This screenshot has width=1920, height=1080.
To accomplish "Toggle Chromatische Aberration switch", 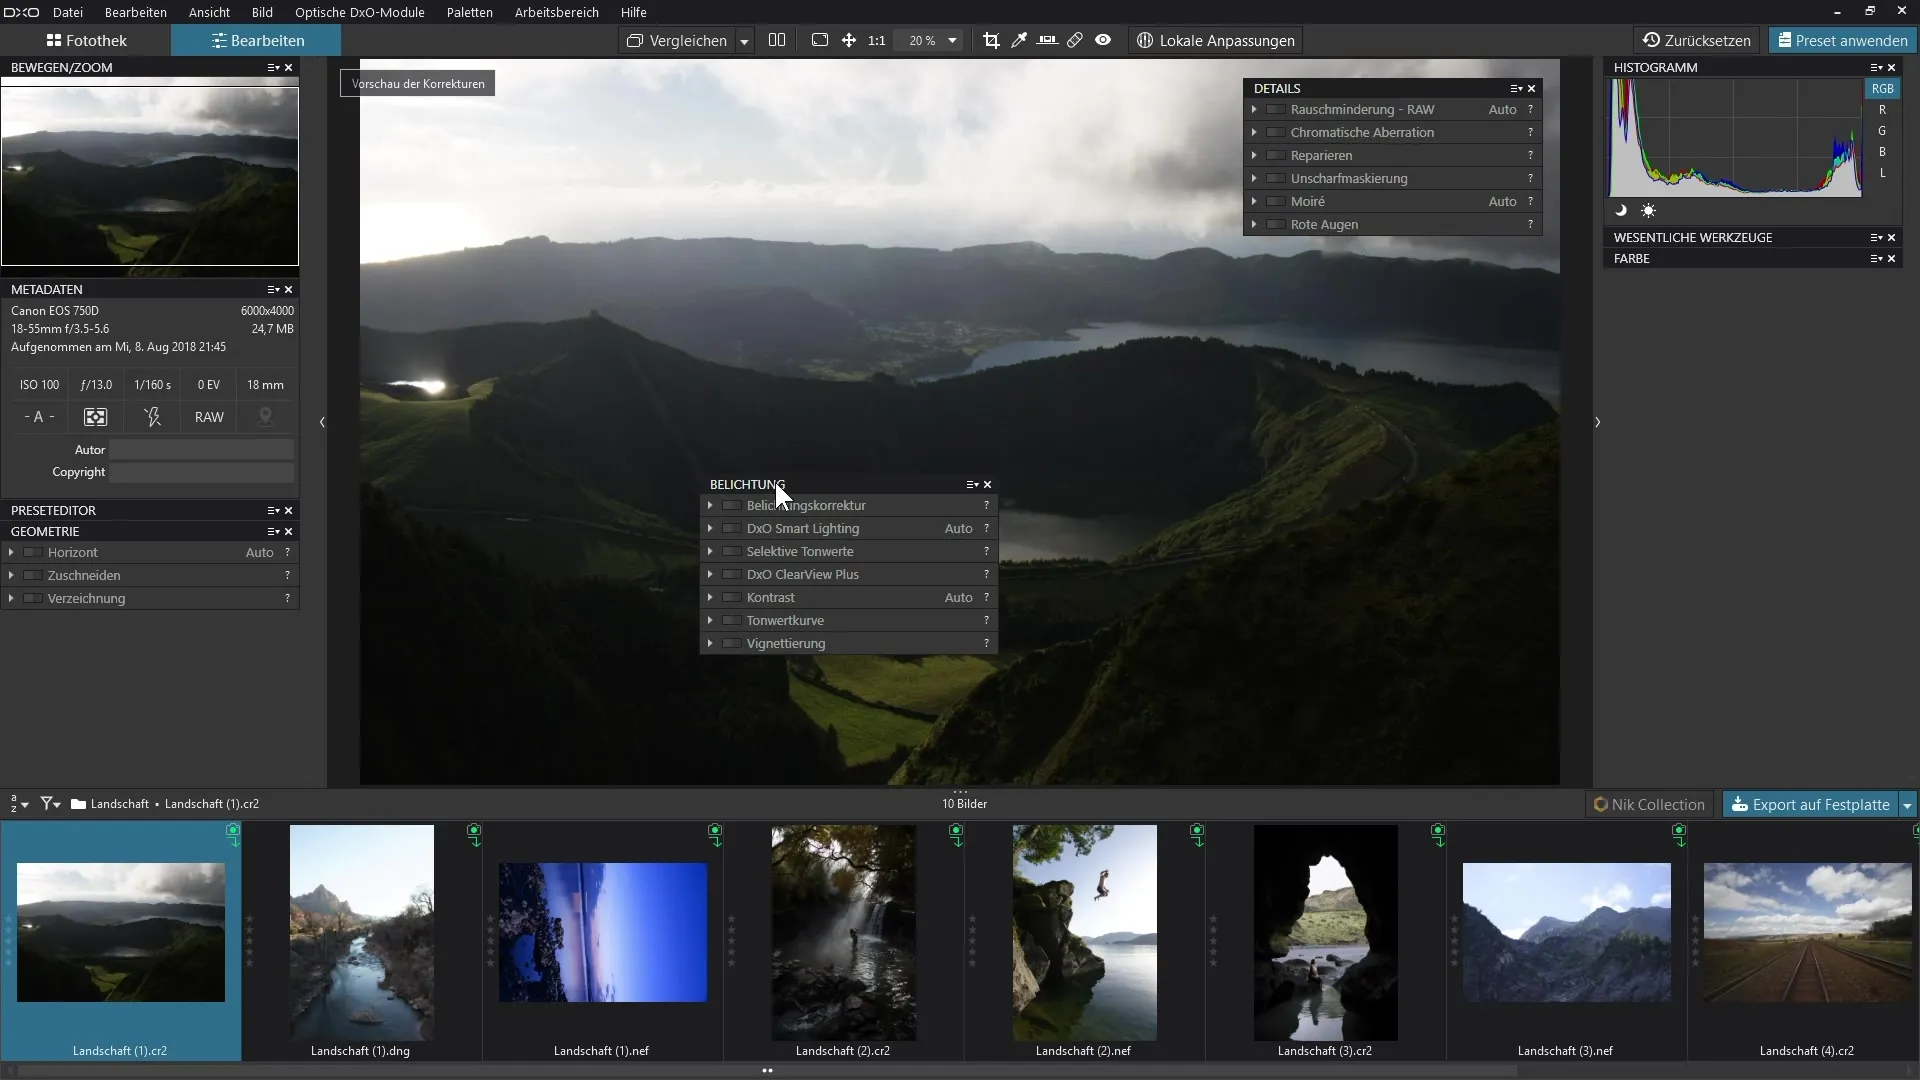I will click(x=1276, y=132).
